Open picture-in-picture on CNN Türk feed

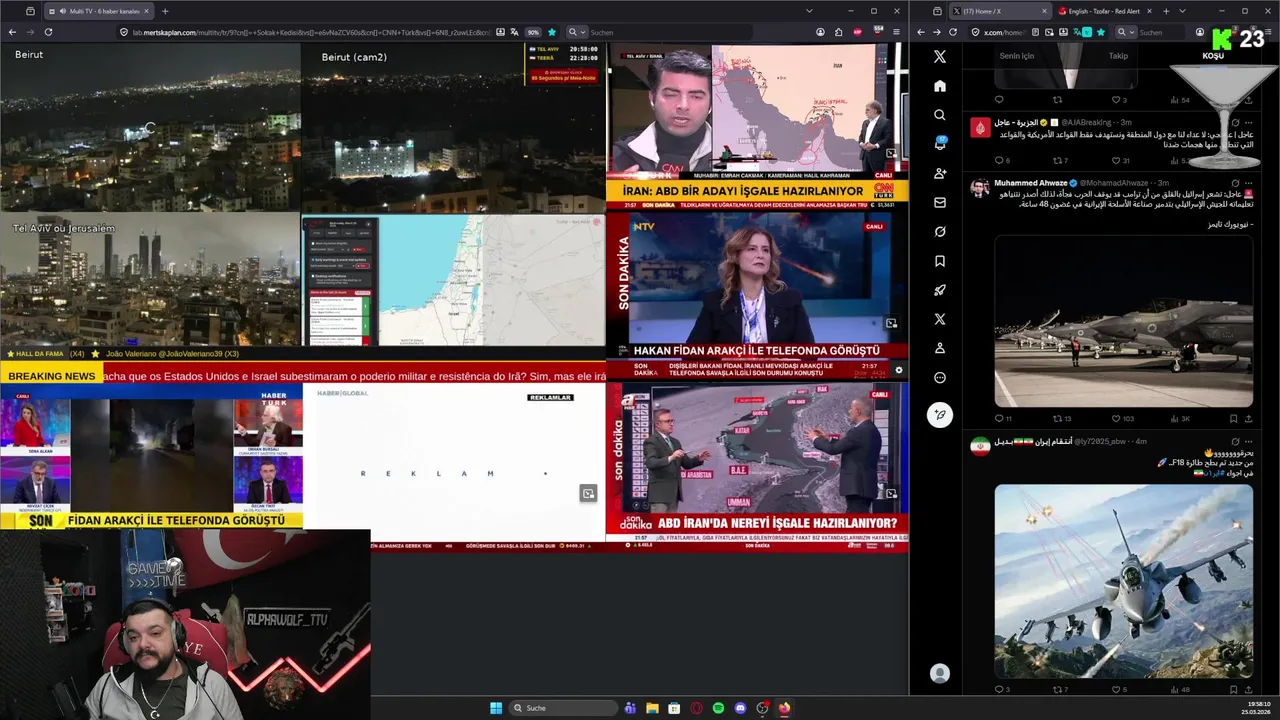pos(891,153)
